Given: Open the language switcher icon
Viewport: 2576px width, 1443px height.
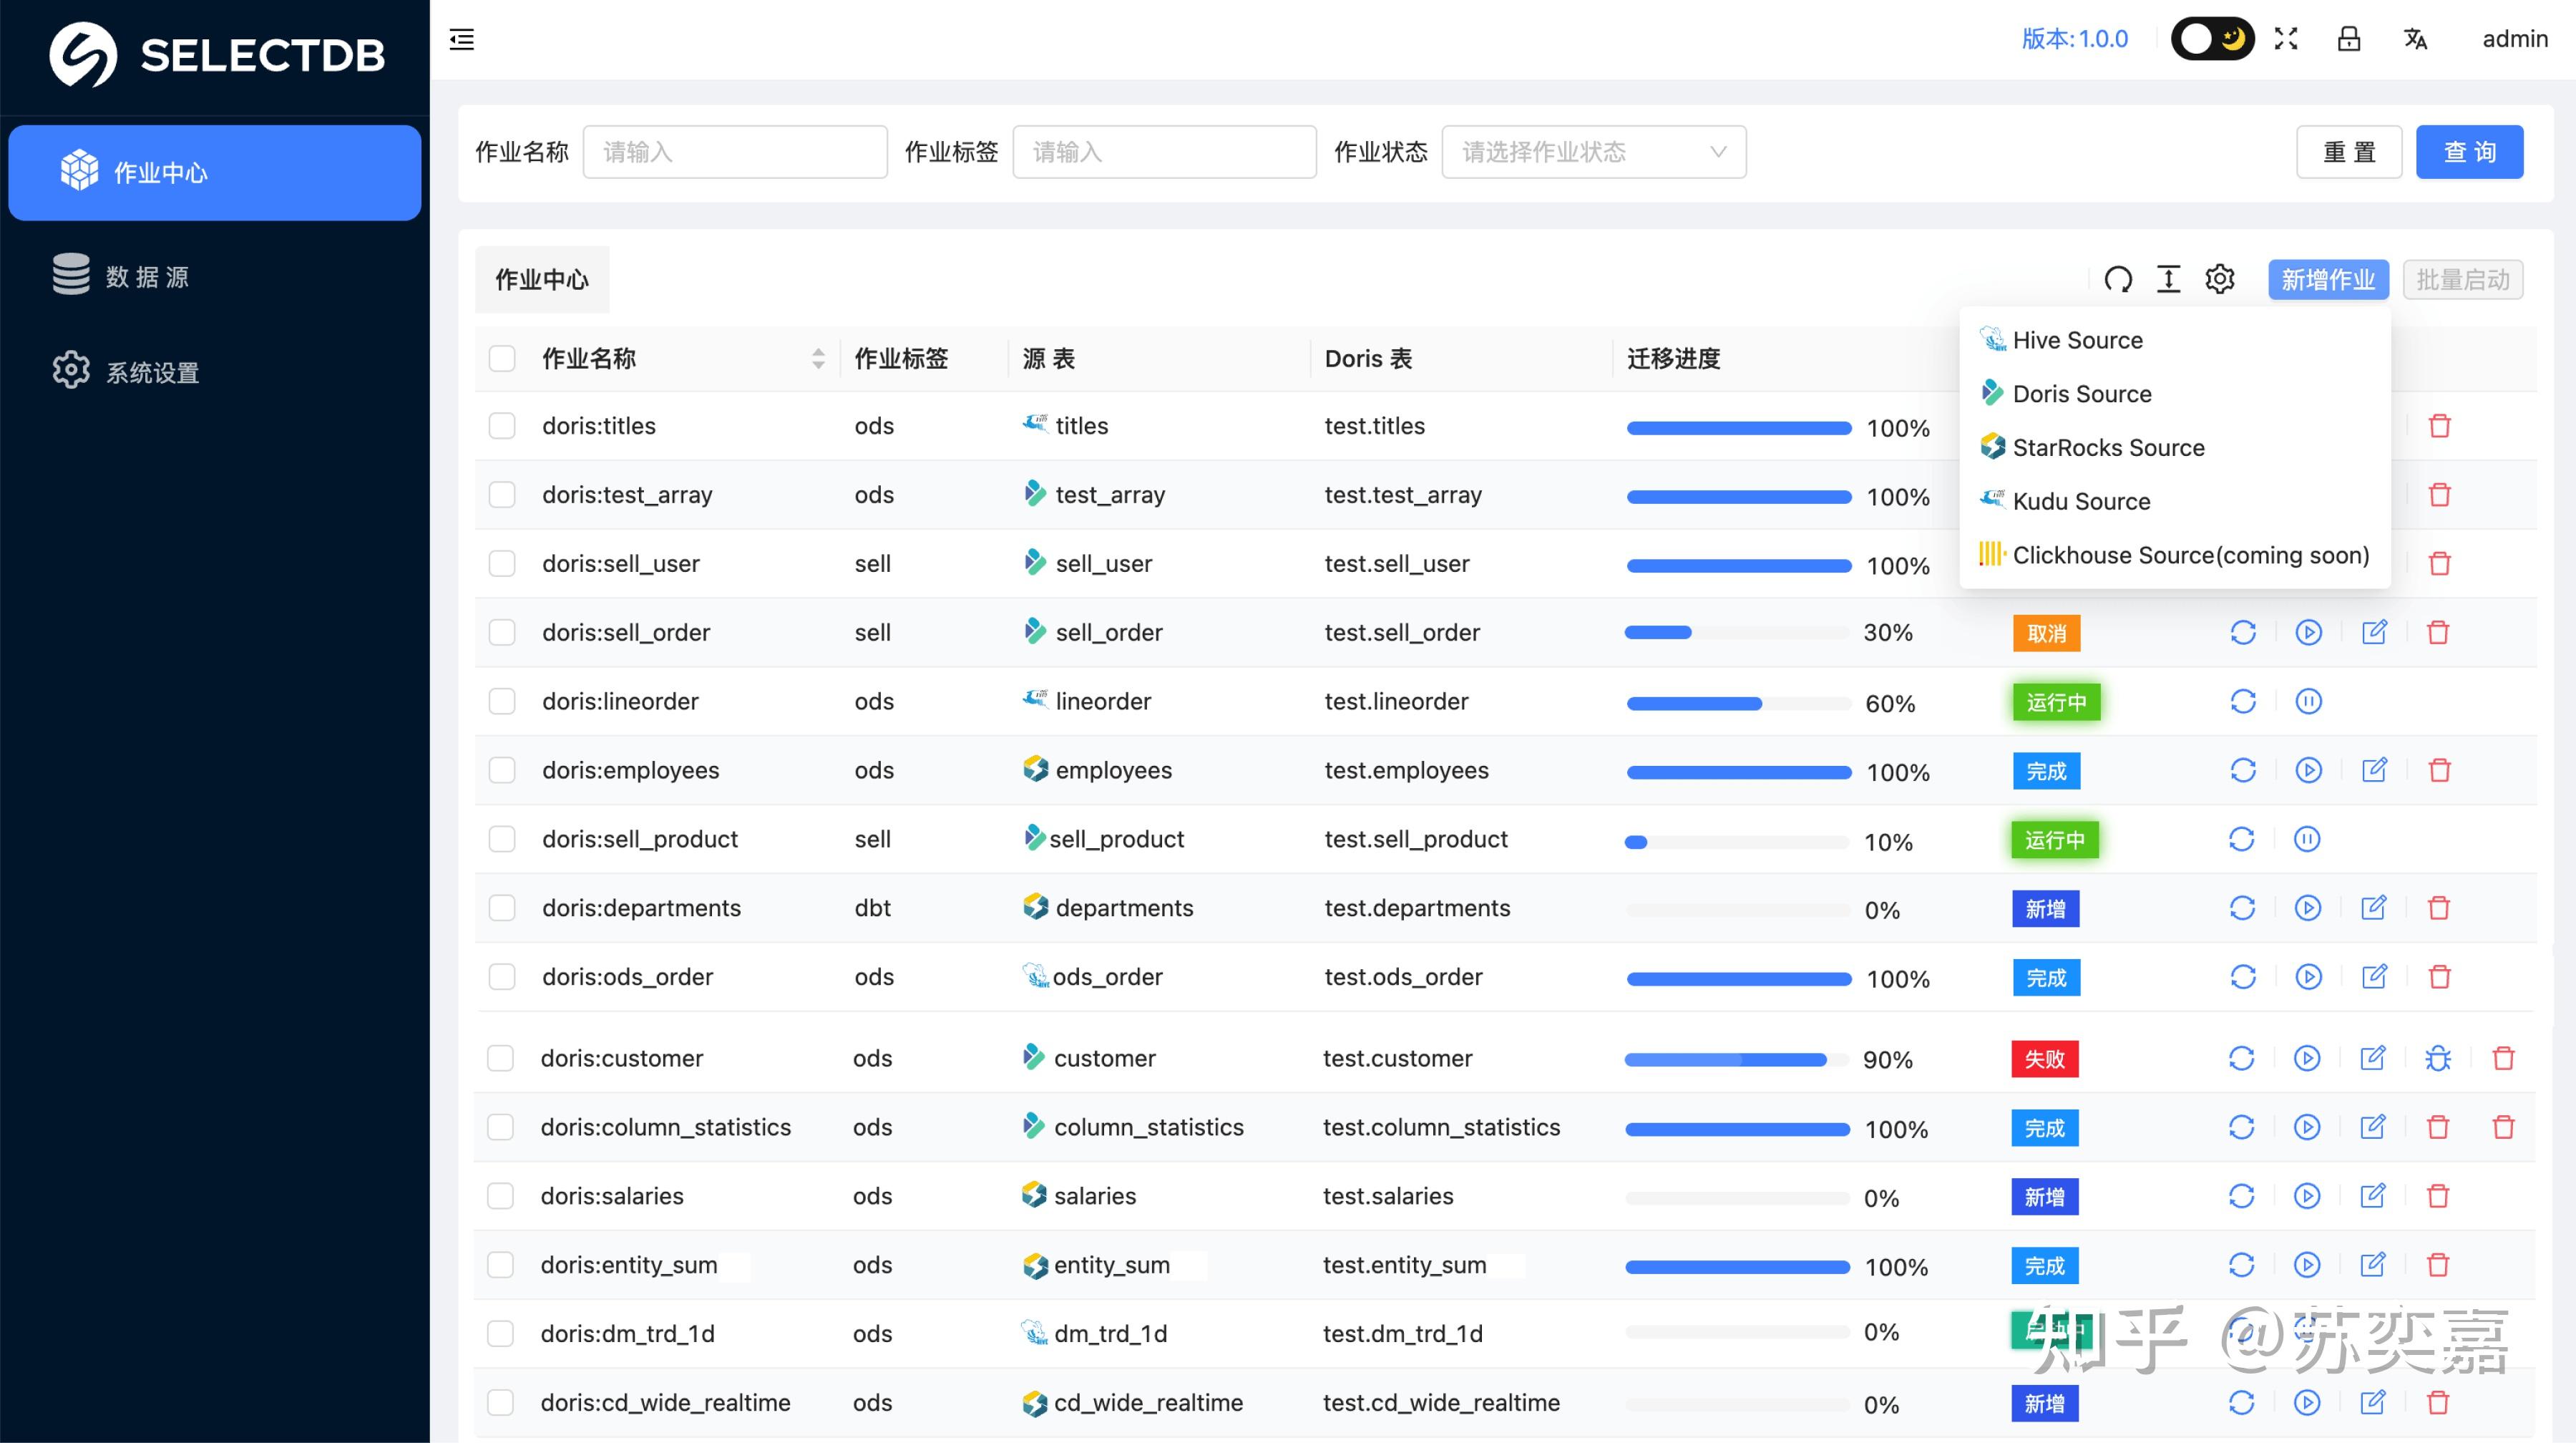Looking at the screenshot, I should tap(2416, 39).
